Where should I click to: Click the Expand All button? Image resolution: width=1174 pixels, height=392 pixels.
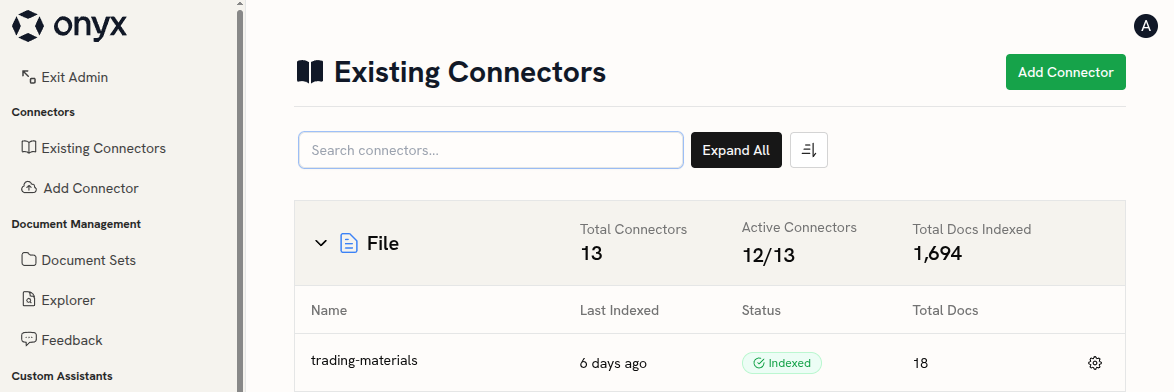tap(736, 150)
